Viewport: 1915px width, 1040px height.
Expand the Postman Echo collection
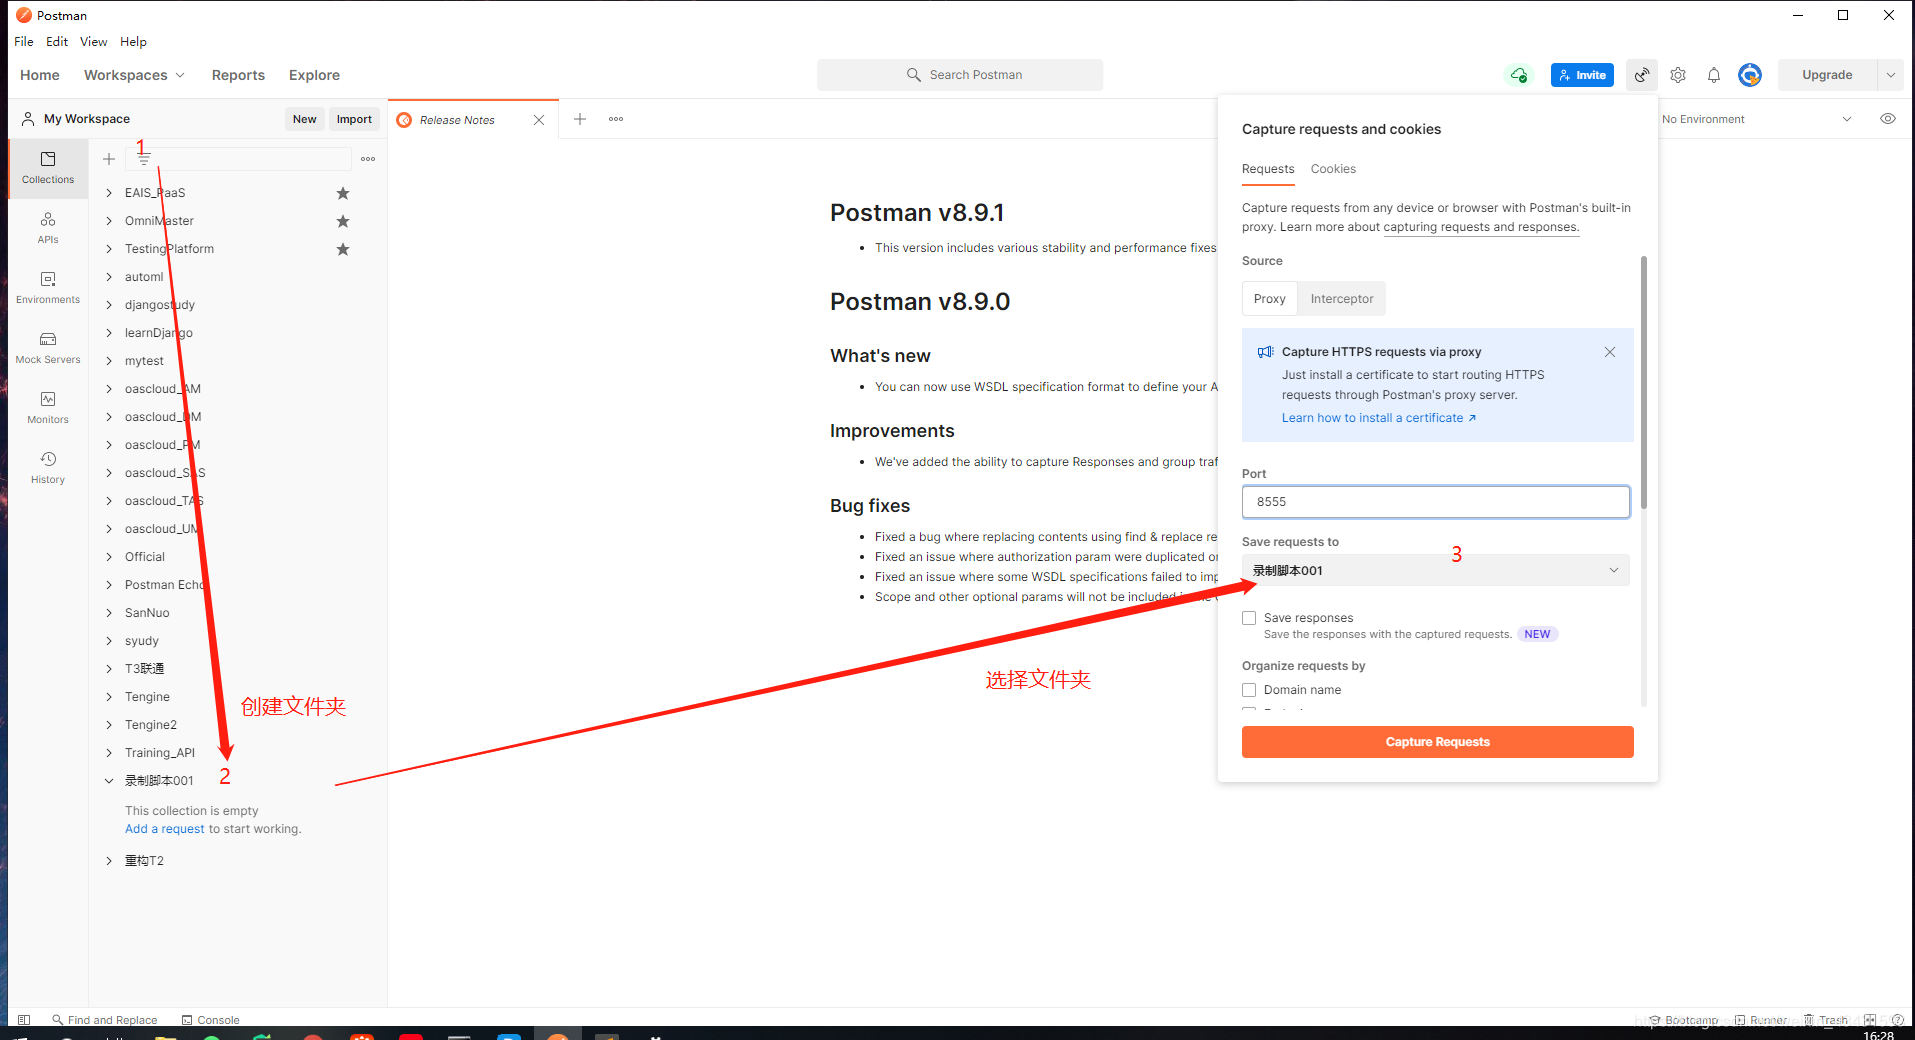[x=109, y=585]
